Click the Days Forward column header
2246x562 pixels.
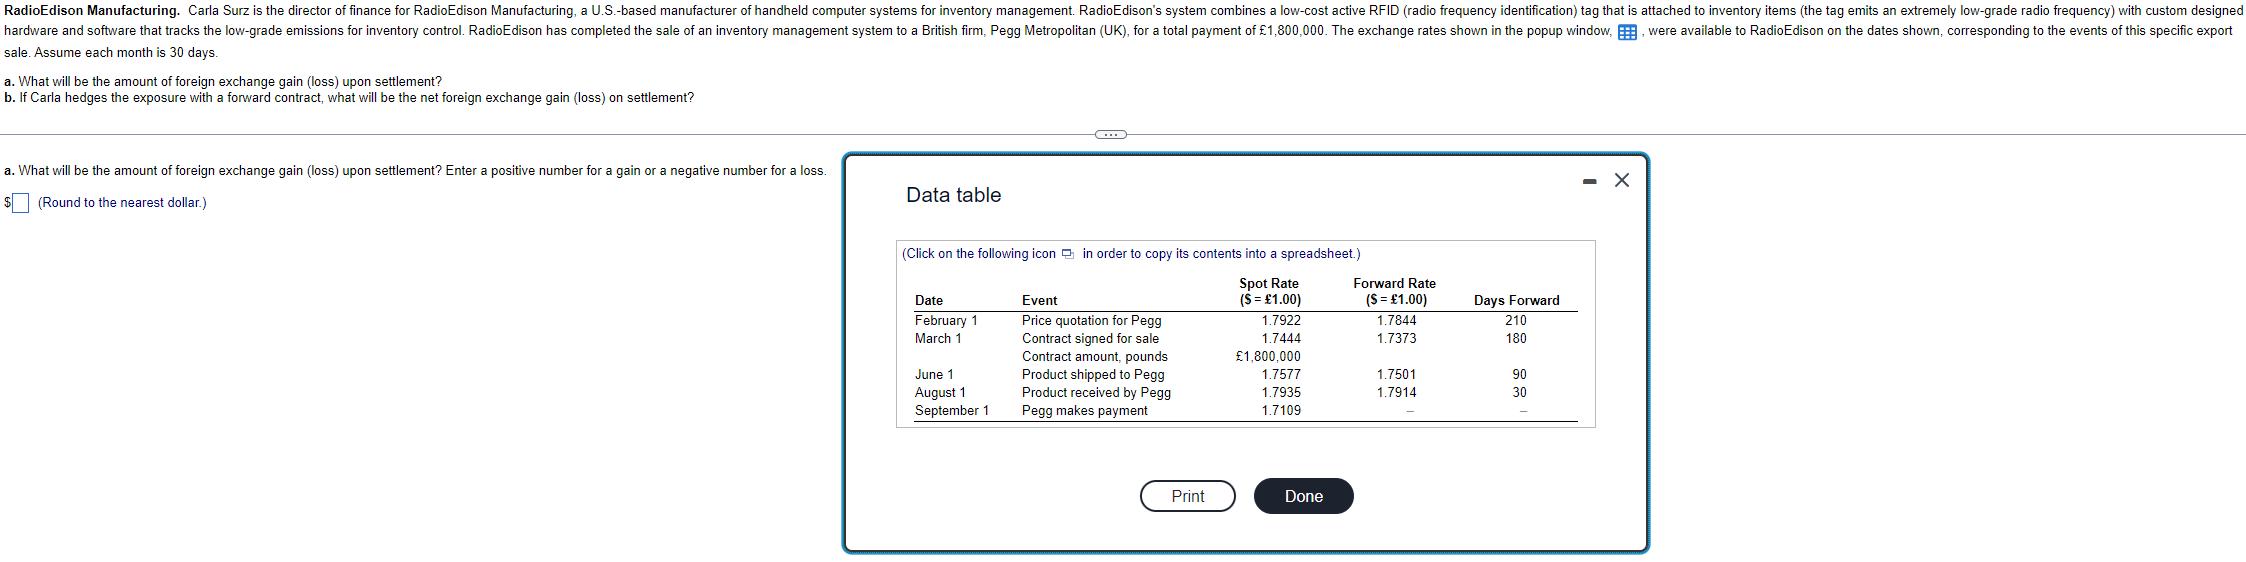(1516, 301)
